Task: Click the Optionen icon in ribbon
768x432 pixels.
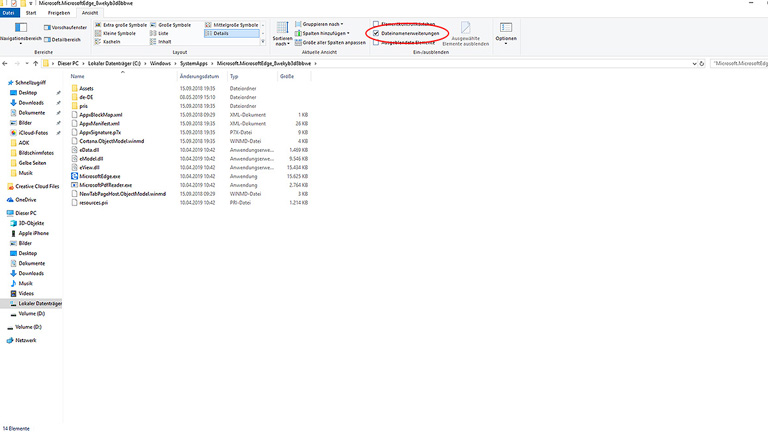Action: (507, 30)
